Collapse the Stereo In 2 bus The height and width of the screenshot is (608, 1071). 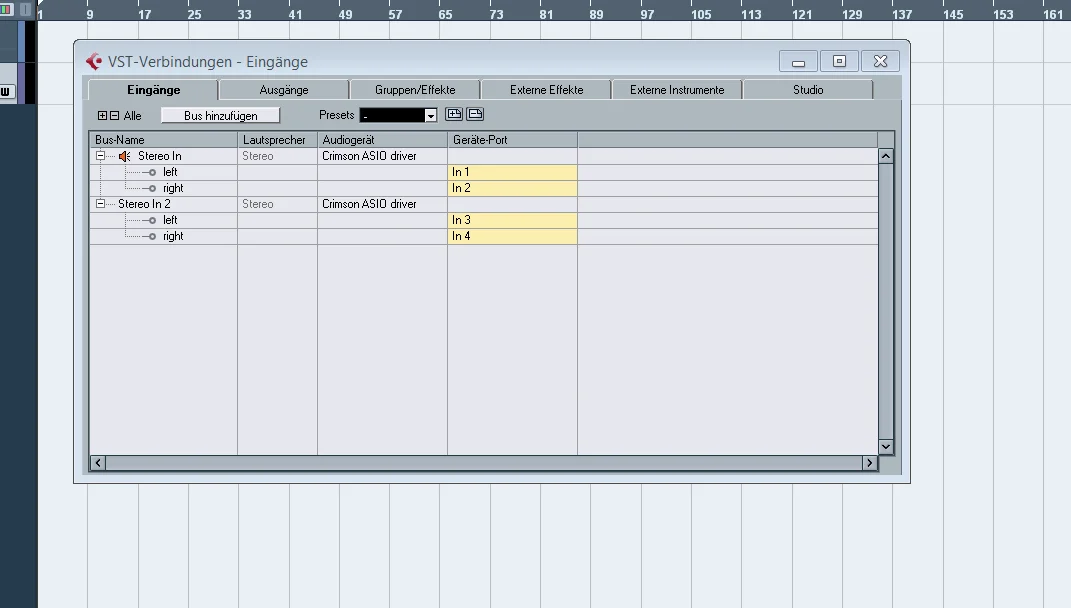[100, 204]
